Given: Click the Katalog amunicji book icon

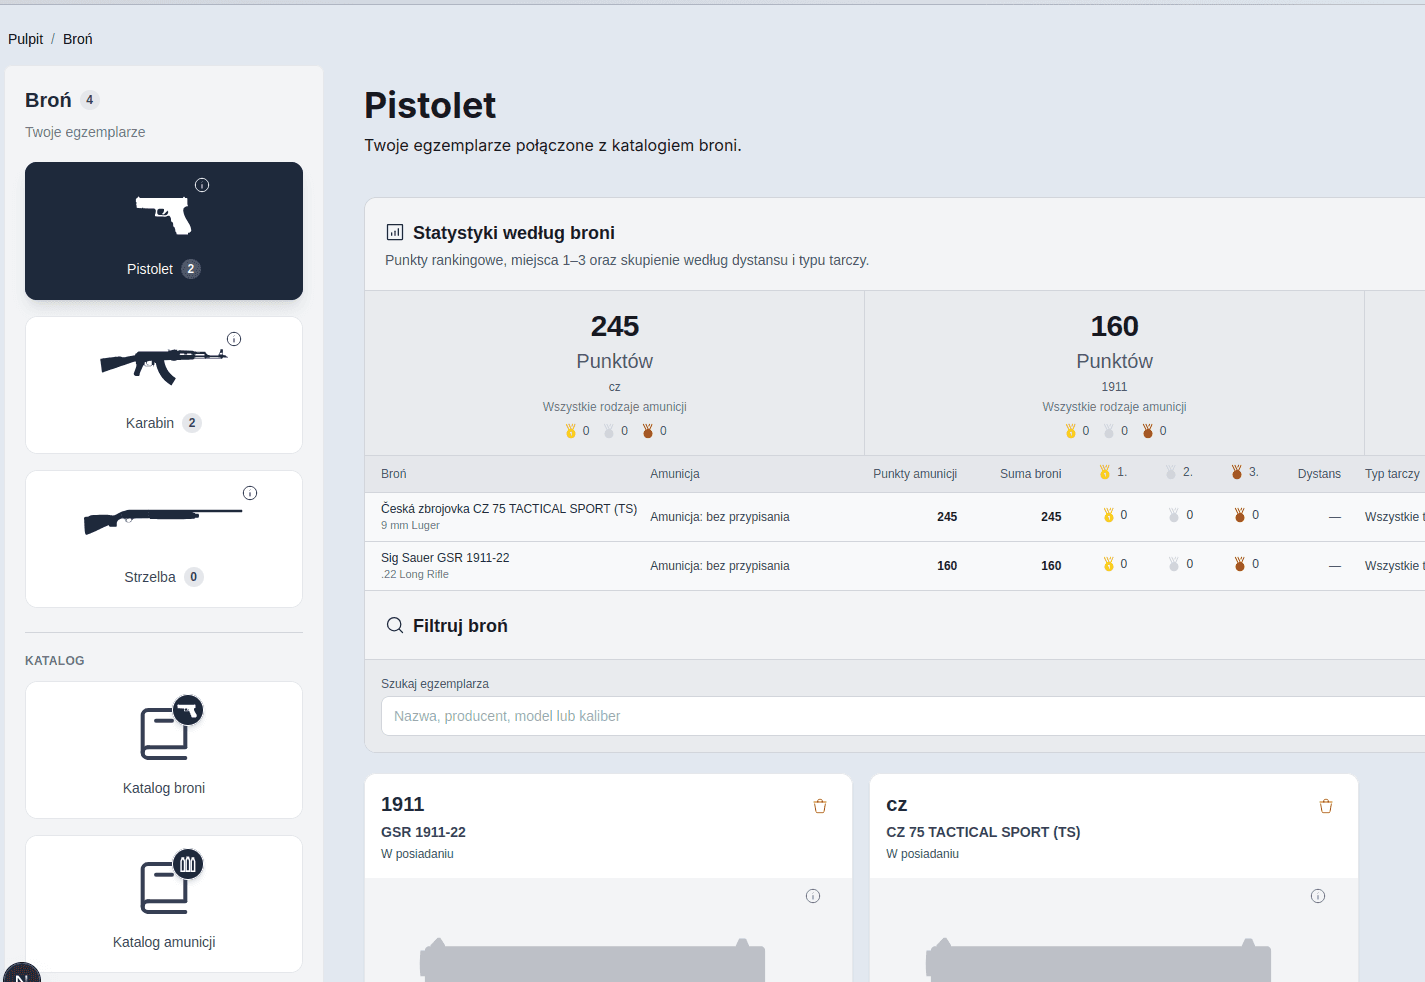Looking at the screenshot, I should 164,888.
